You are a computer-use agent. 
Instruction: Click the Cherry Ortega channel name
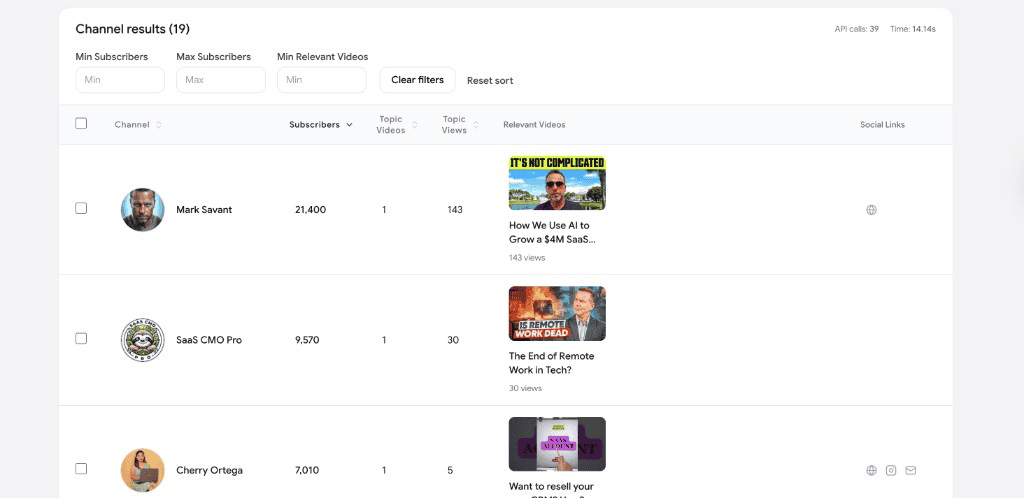(209, 470)
